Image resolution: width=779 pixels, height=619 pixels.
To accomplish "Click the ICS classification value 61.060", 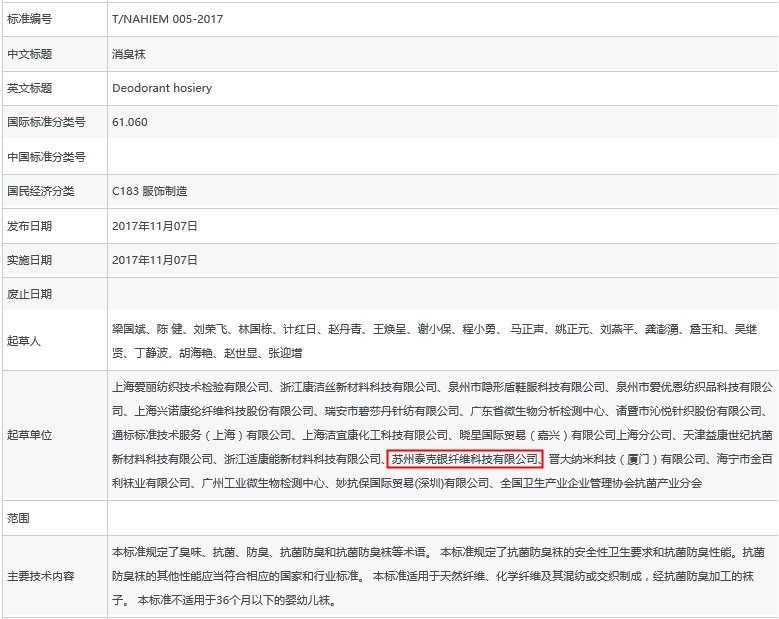I will (x=130, y=122).
